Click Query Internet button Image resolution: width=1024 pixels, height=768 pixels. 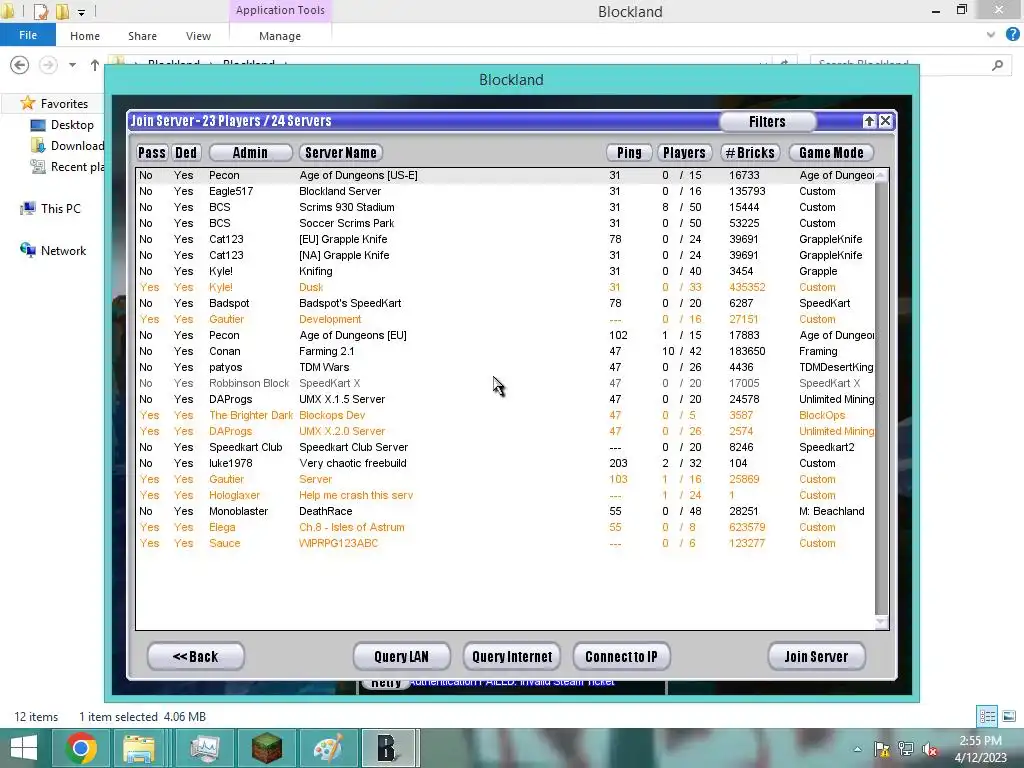[512, 656]
